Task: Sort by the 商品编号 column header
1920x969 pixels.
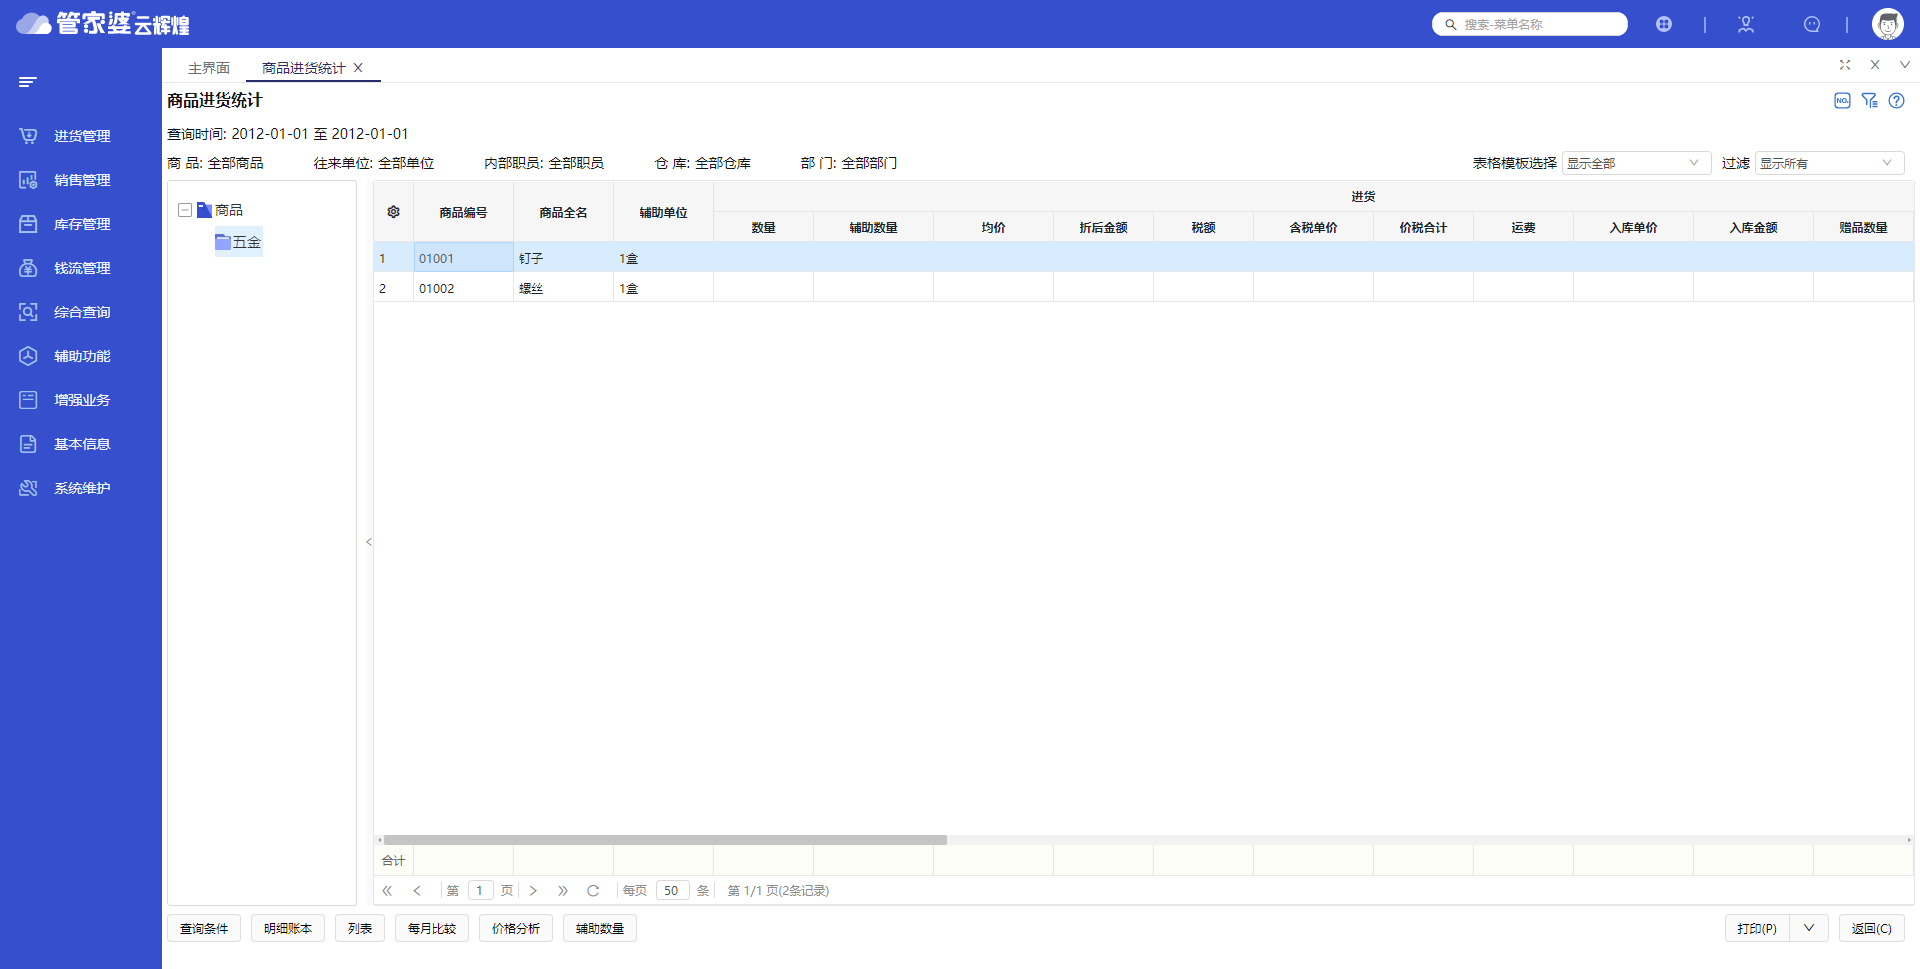Action: (x=463, y=212)
